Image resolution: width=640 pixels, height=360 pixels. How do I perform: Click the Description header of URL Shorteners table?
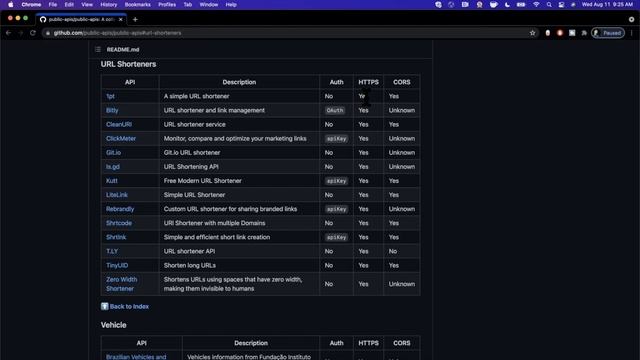coord(239,82)
